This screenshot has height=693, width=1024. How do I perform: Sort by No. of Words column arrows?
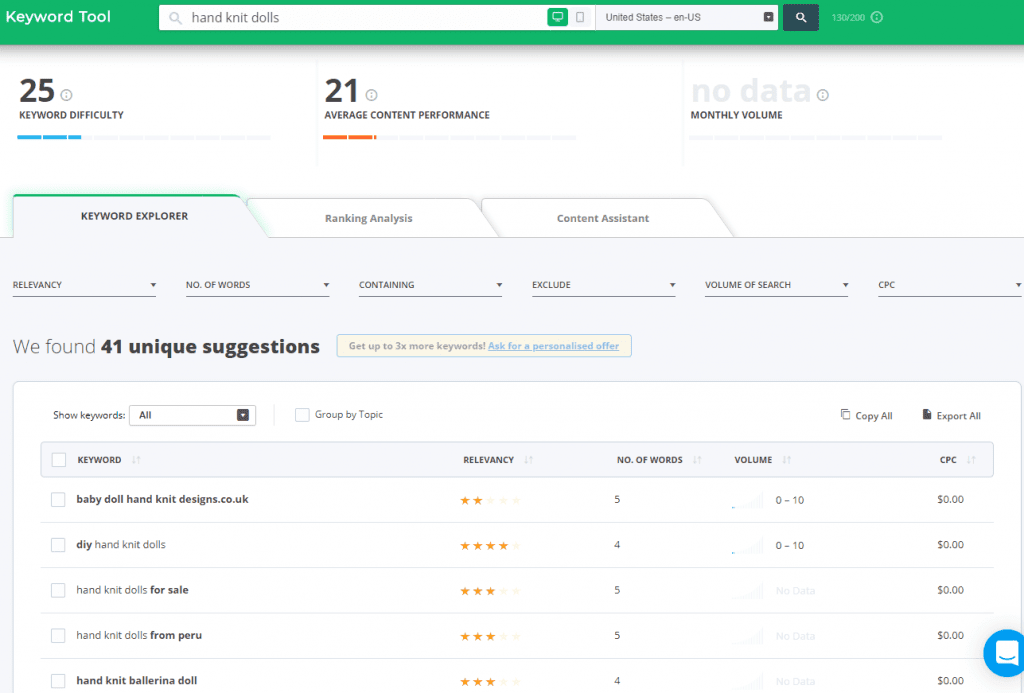click(697, 460)
